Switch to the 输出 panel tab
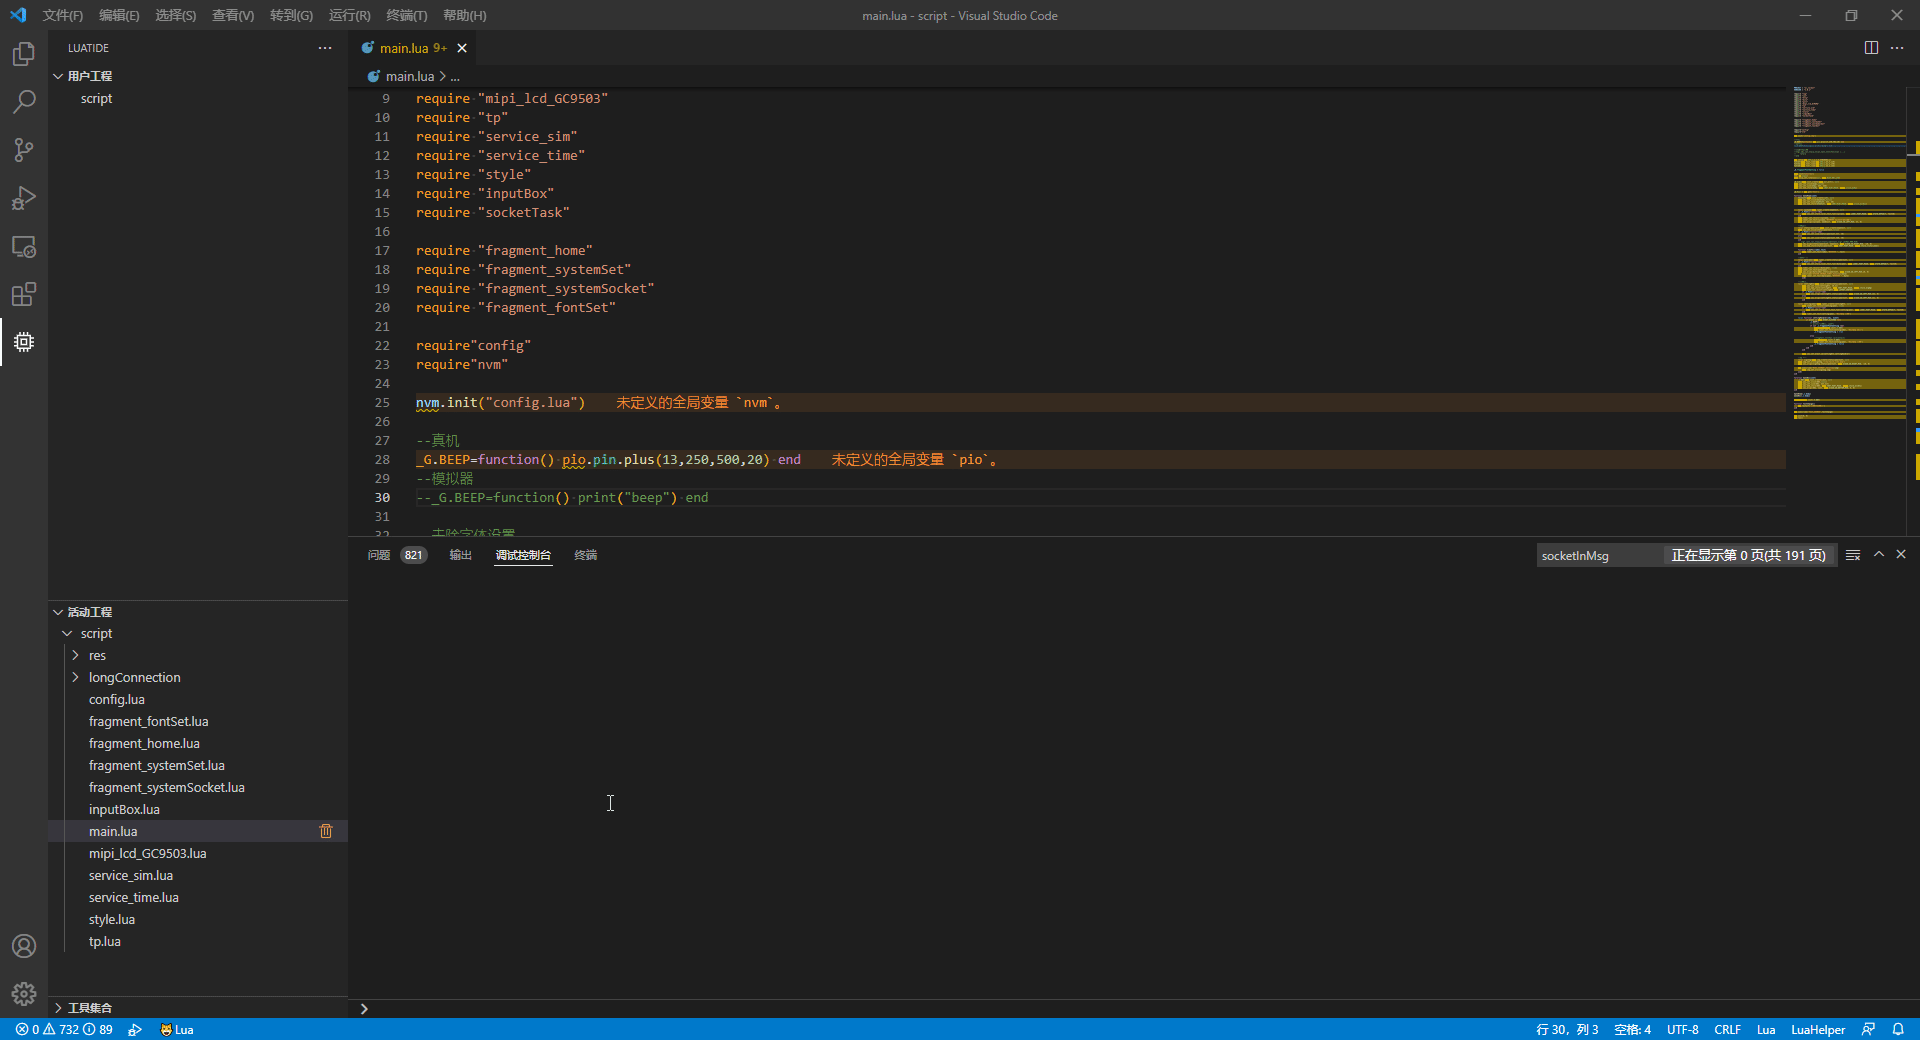The image size is (1920, 1040). click(x=460, y=555)
